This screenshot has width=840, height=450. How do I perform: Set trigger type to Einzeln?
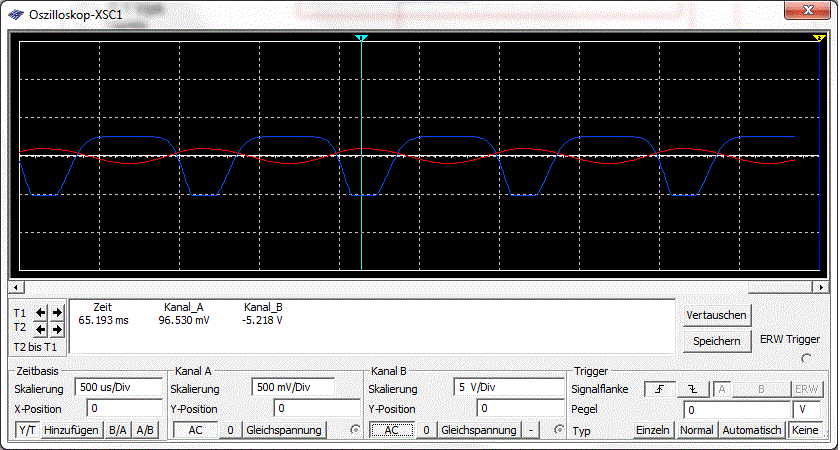click(653, 430)
